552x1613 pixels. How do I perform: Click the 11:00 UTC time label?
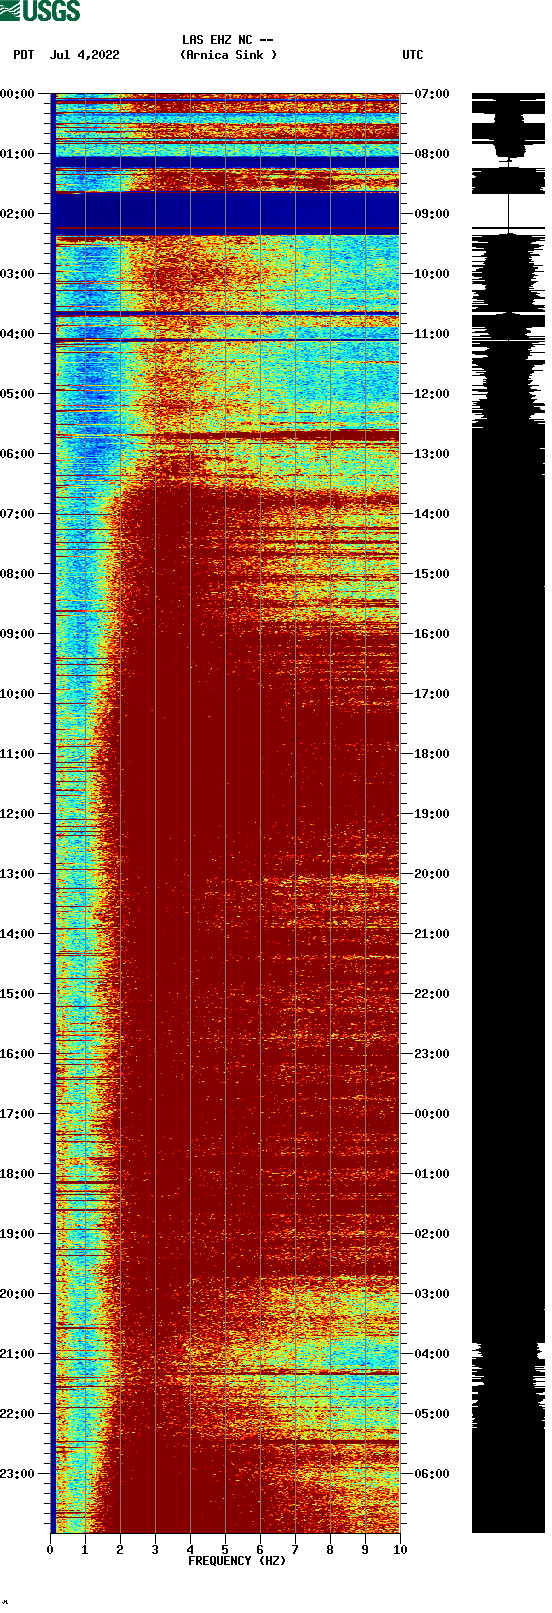(432, 334)
